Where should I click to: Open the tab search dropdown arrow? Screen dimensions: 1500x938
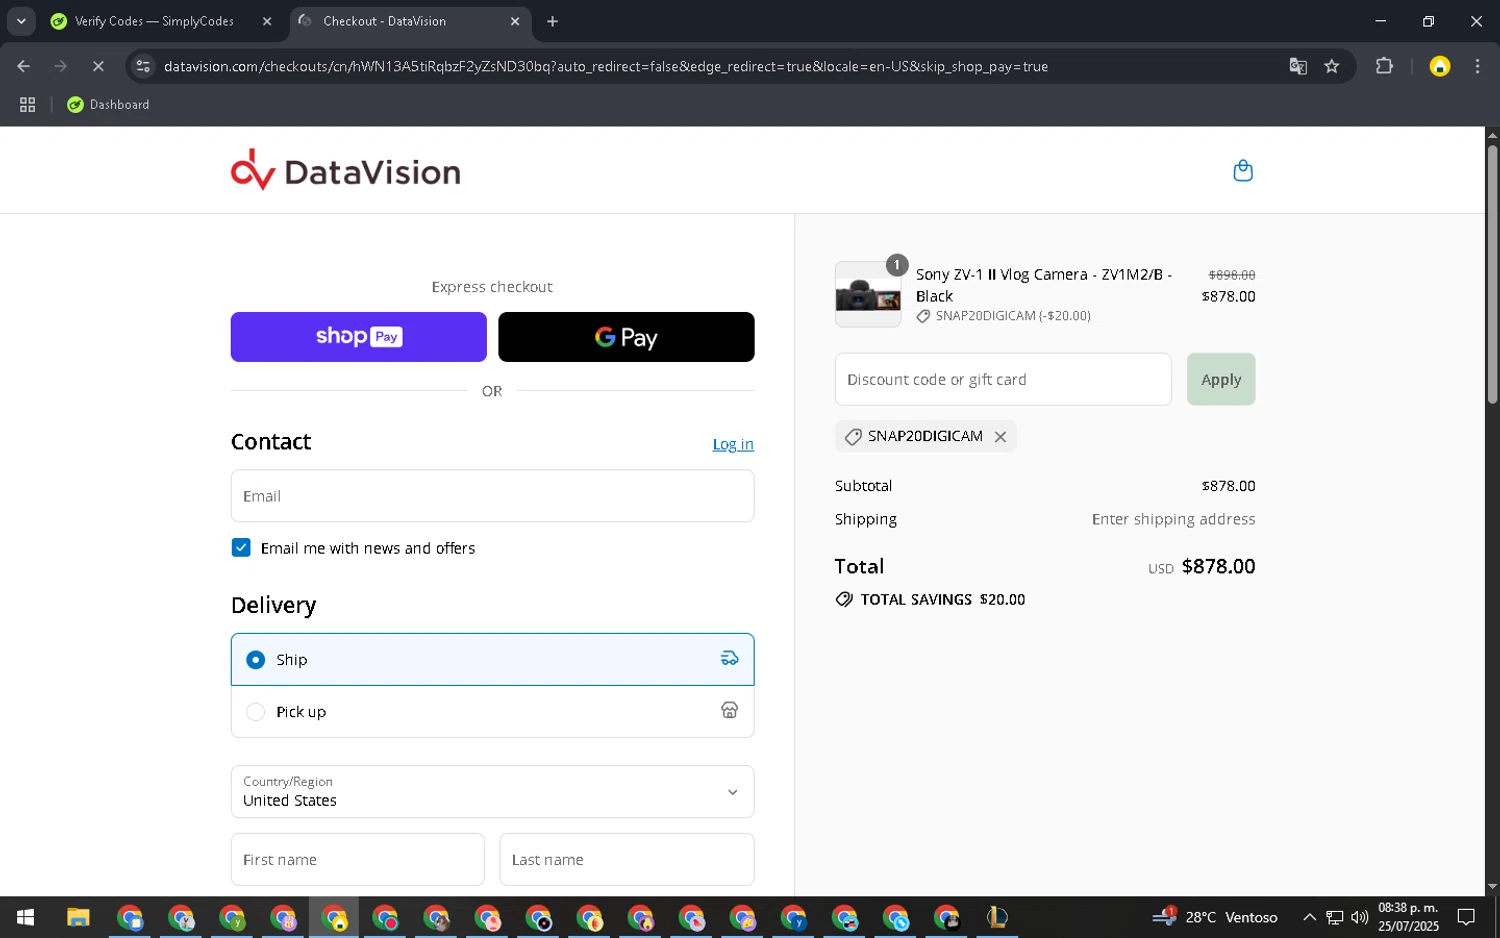(21, 21)
